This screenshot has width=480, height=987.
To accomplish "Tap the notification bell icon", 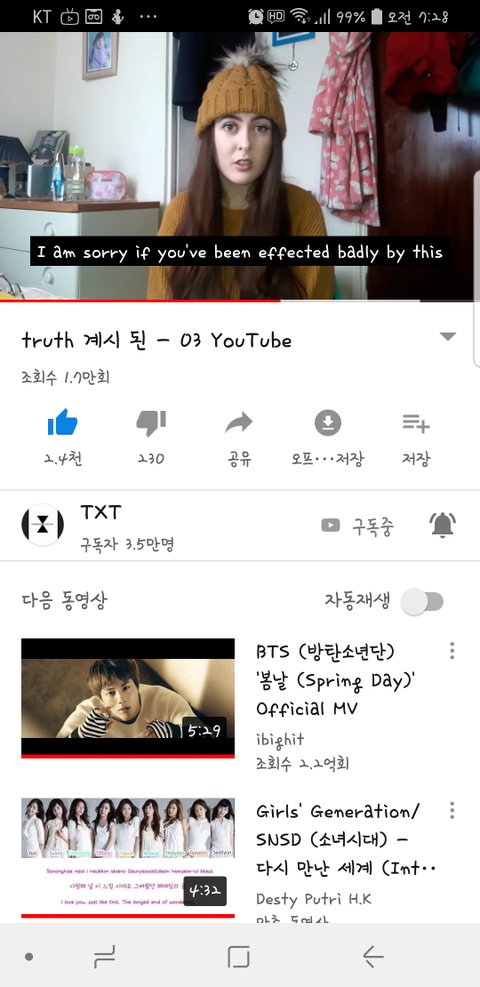I will 442,525.
